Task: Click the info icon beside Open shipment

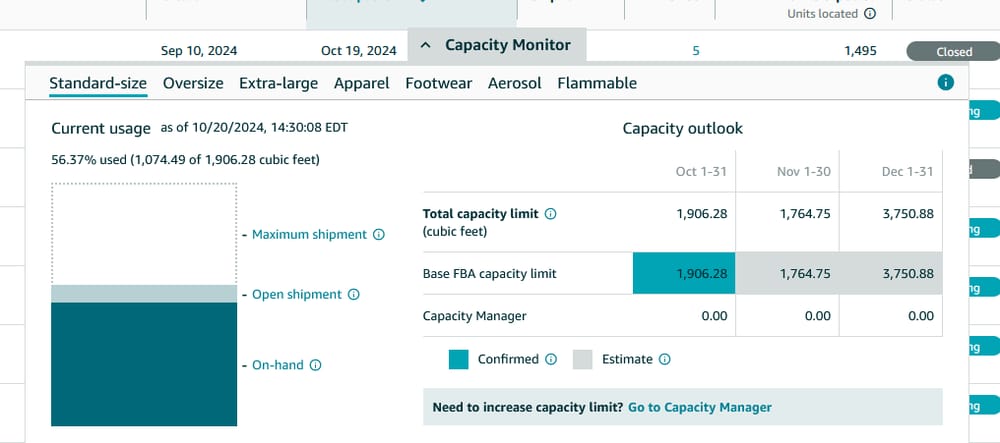Action: point(354,295)
